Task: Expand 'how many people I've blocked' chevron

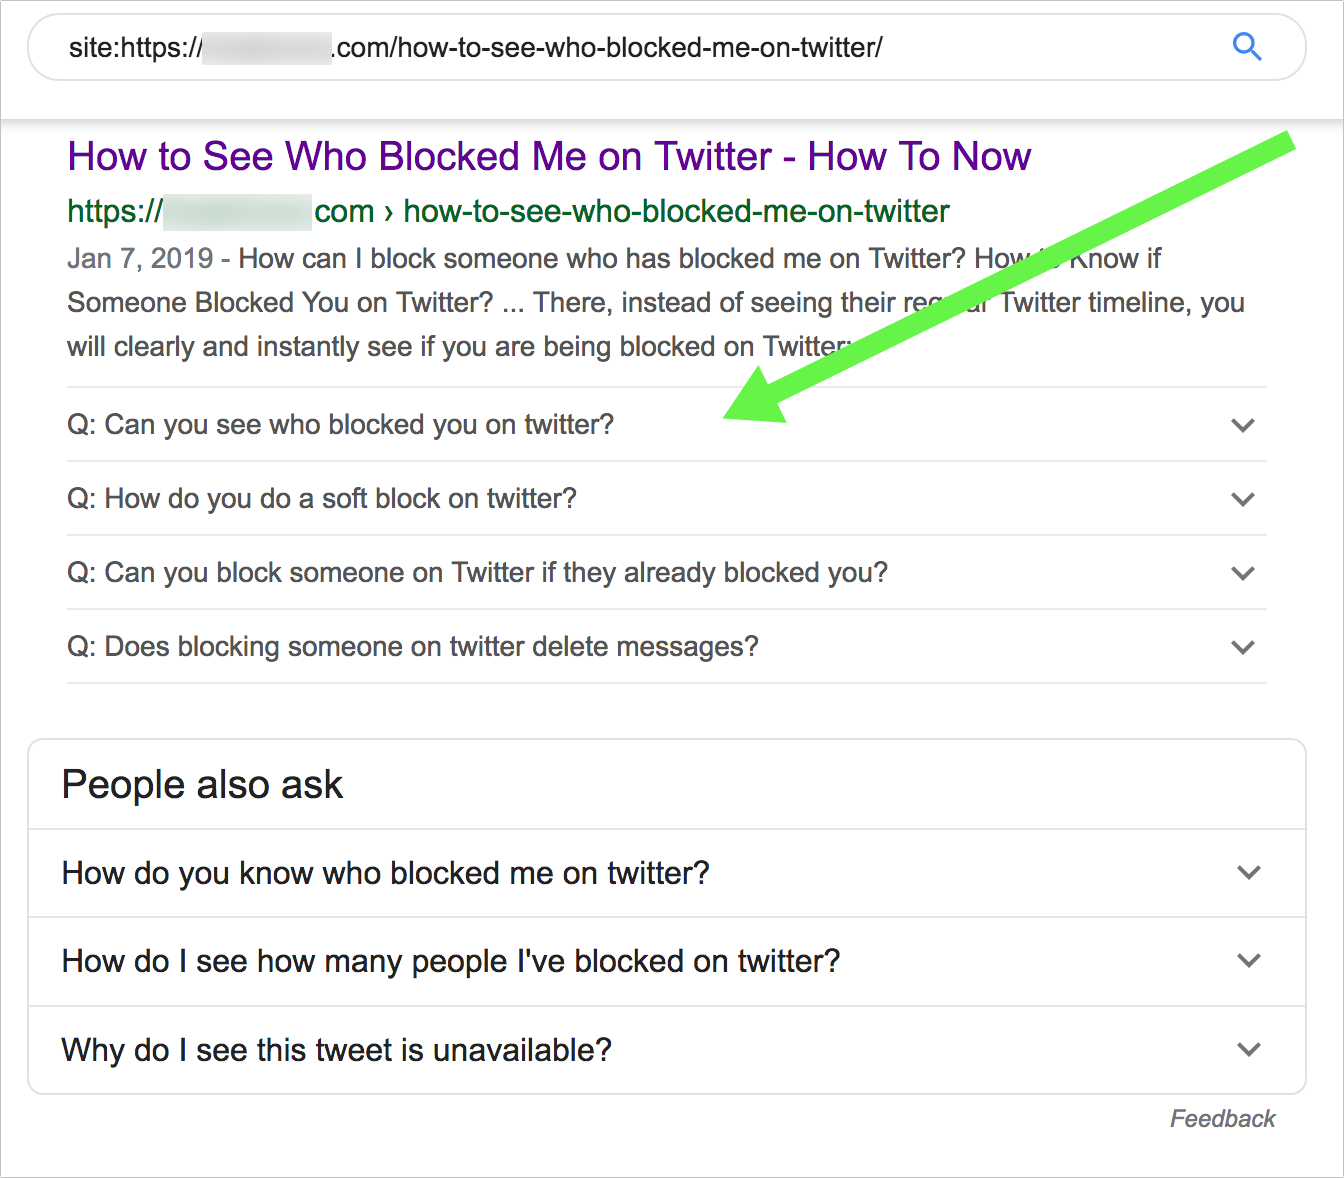Action: point(1248,961)
